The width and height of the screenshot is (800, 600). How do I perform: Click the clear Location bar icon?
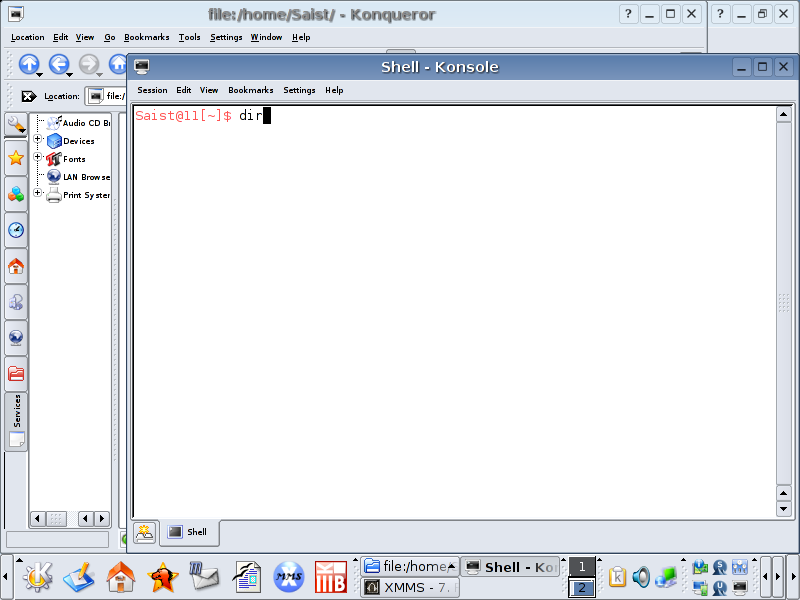coord(29,96)
